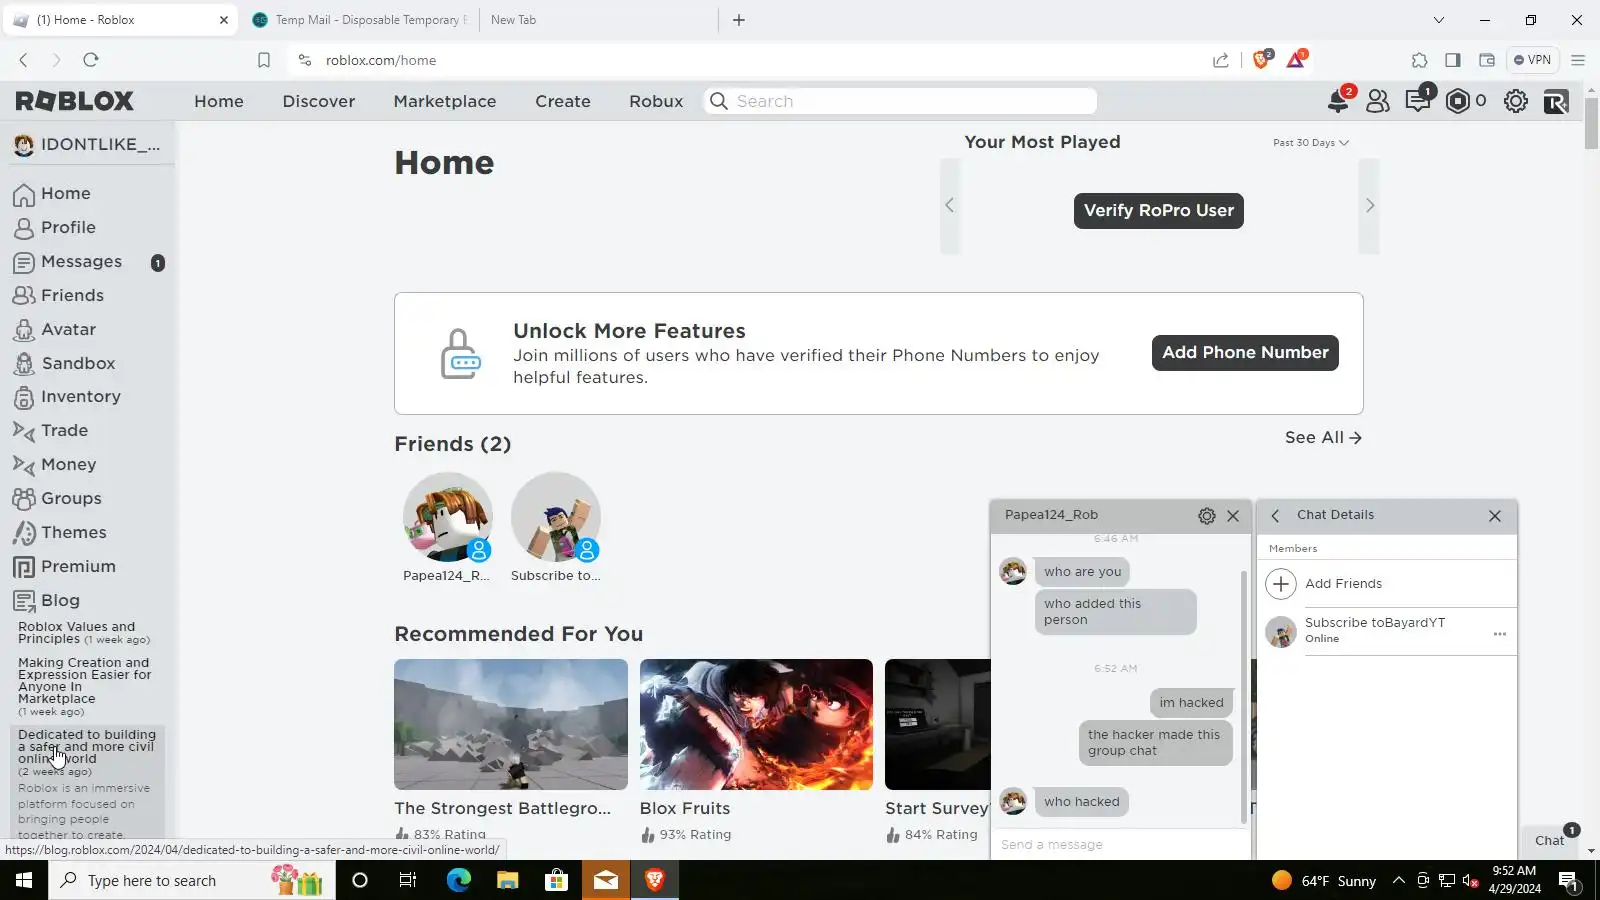Click Home in the top navigation
1600x900 pixels.
(x=219, y=101)
